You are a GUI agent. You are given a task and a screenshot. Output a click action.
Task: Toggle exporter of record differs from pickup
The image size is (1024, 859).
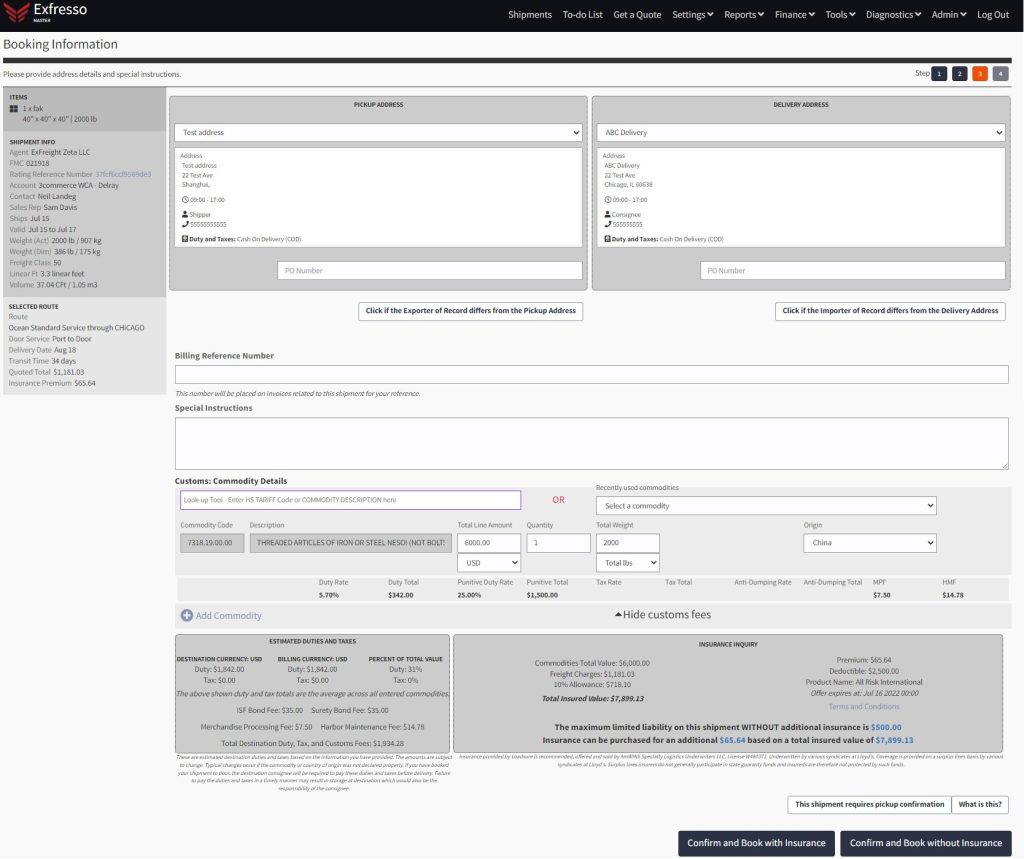point(470,311)
